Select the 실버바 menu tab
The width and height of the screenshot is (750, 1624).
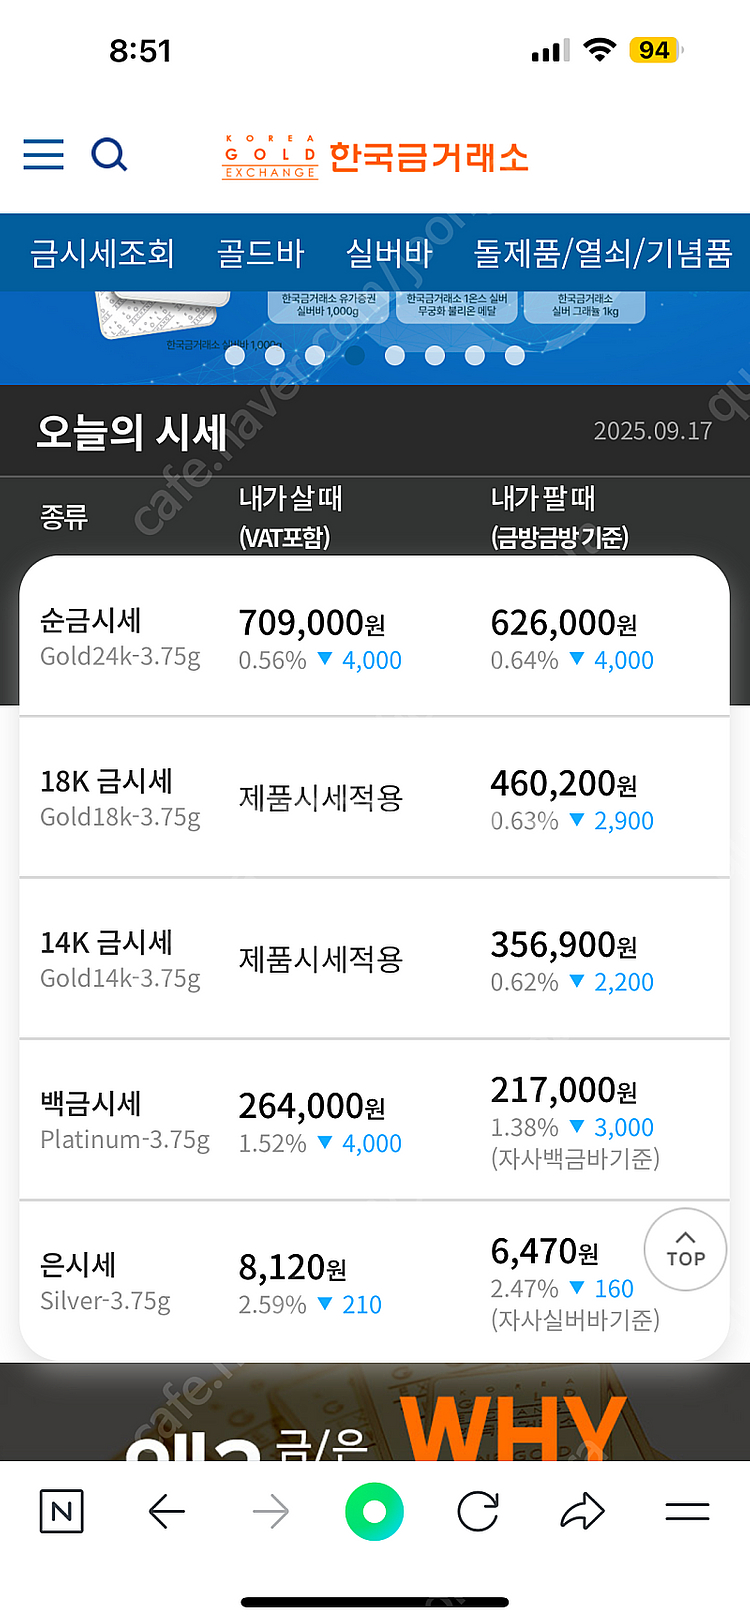[389, 253]
